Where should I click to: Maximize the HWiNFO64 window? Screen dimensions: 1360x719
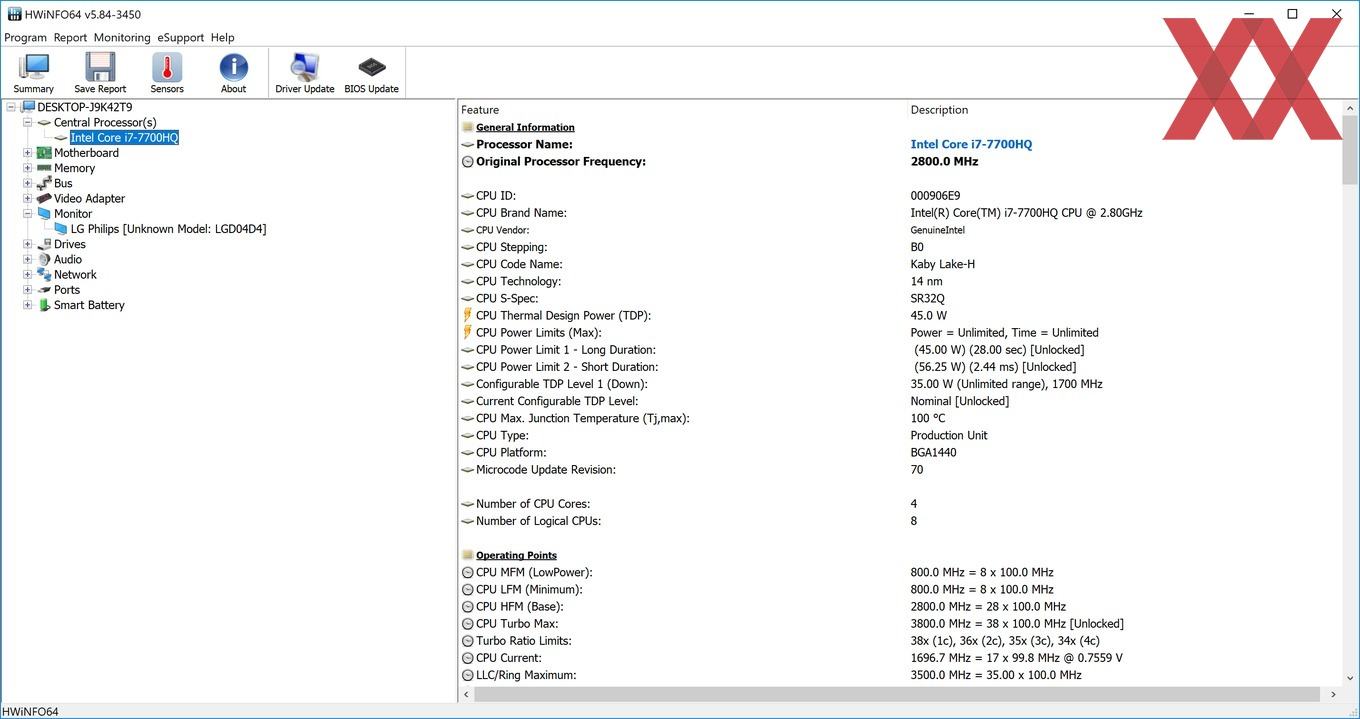(1292, 14)
